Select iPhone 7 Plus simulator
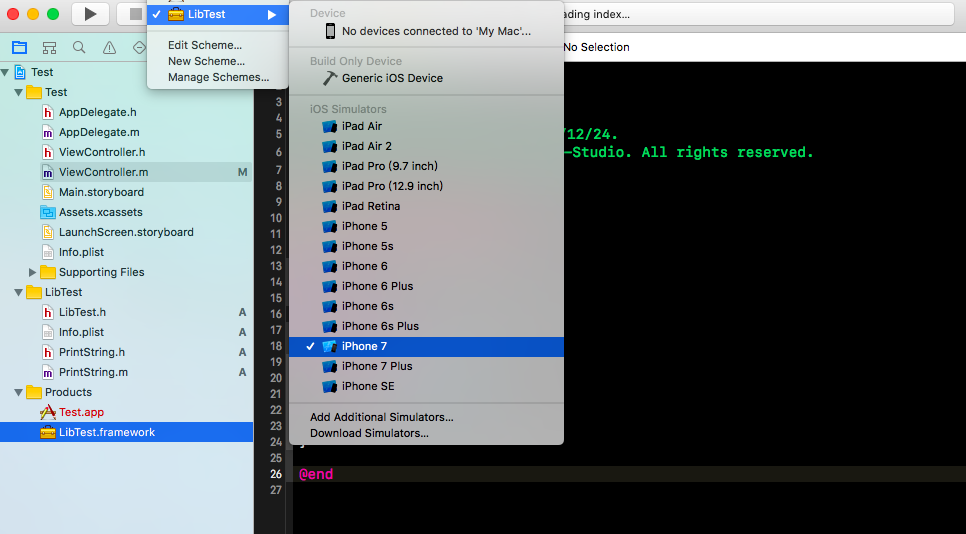 point(426,366)
